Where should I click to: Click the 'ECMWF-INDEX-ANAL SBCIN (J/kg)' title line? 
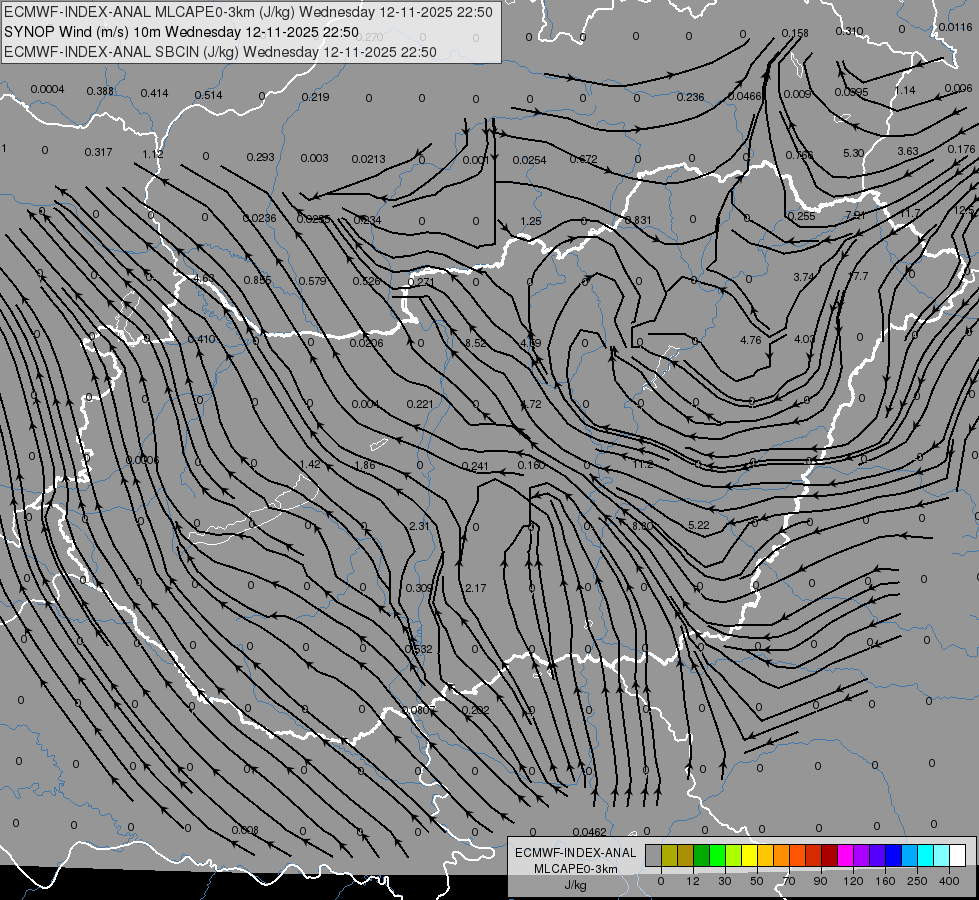click(220, 52)
